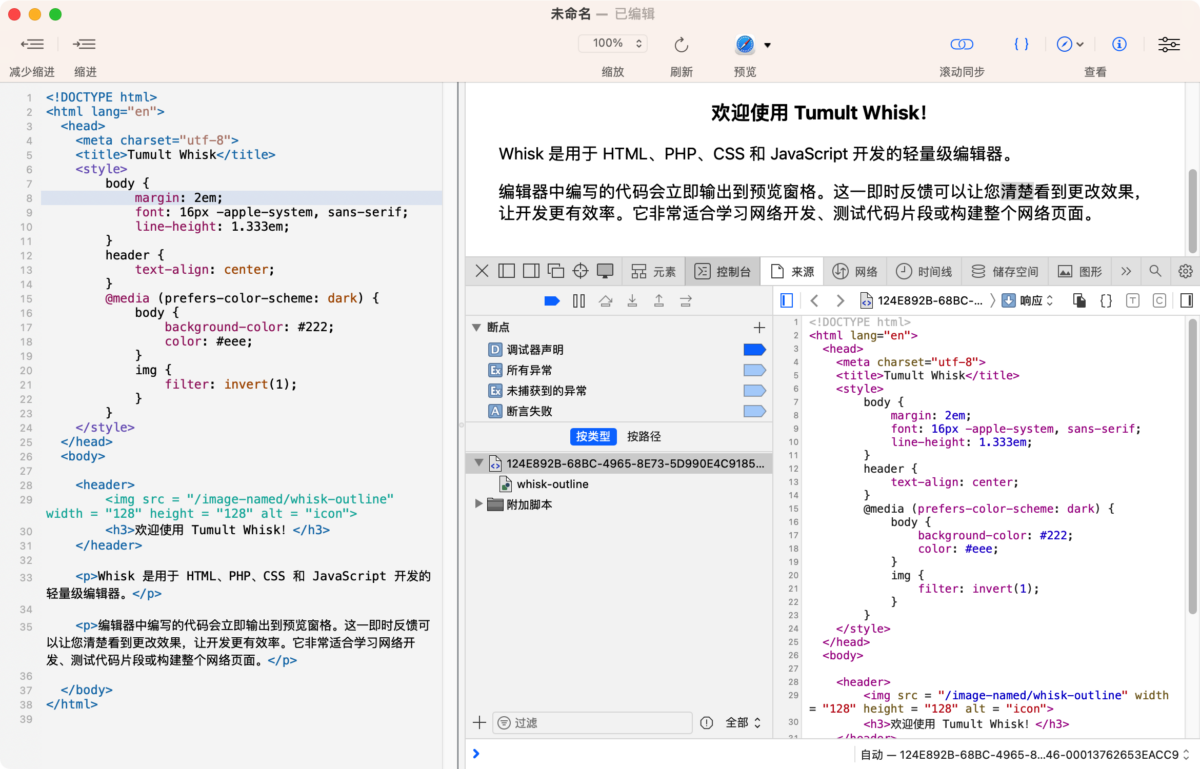Toggle the 所有异常 breakpoint tag
The image size is (1200, 769).
pos(754,370)
